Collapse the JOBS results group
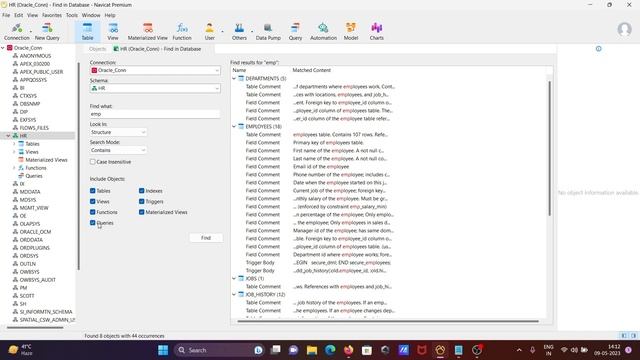Screen dimensions: 640x360 point(234,278)
